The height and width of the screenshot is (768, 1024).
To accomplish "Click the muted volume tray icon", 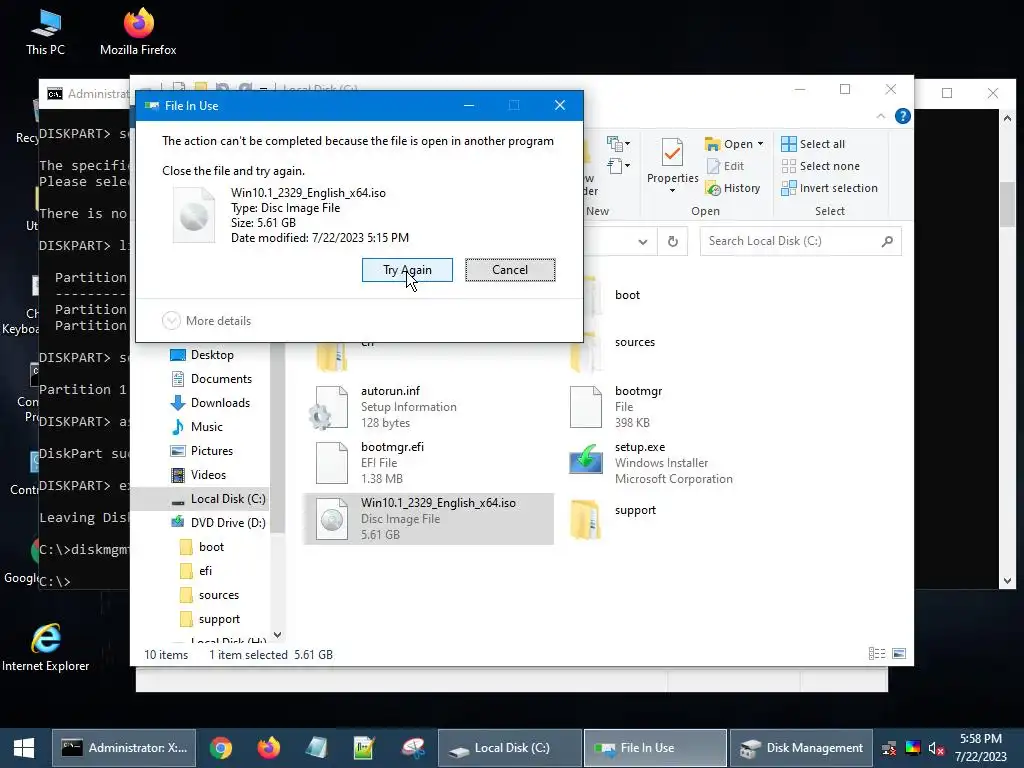I will click(x=936, y=748).
